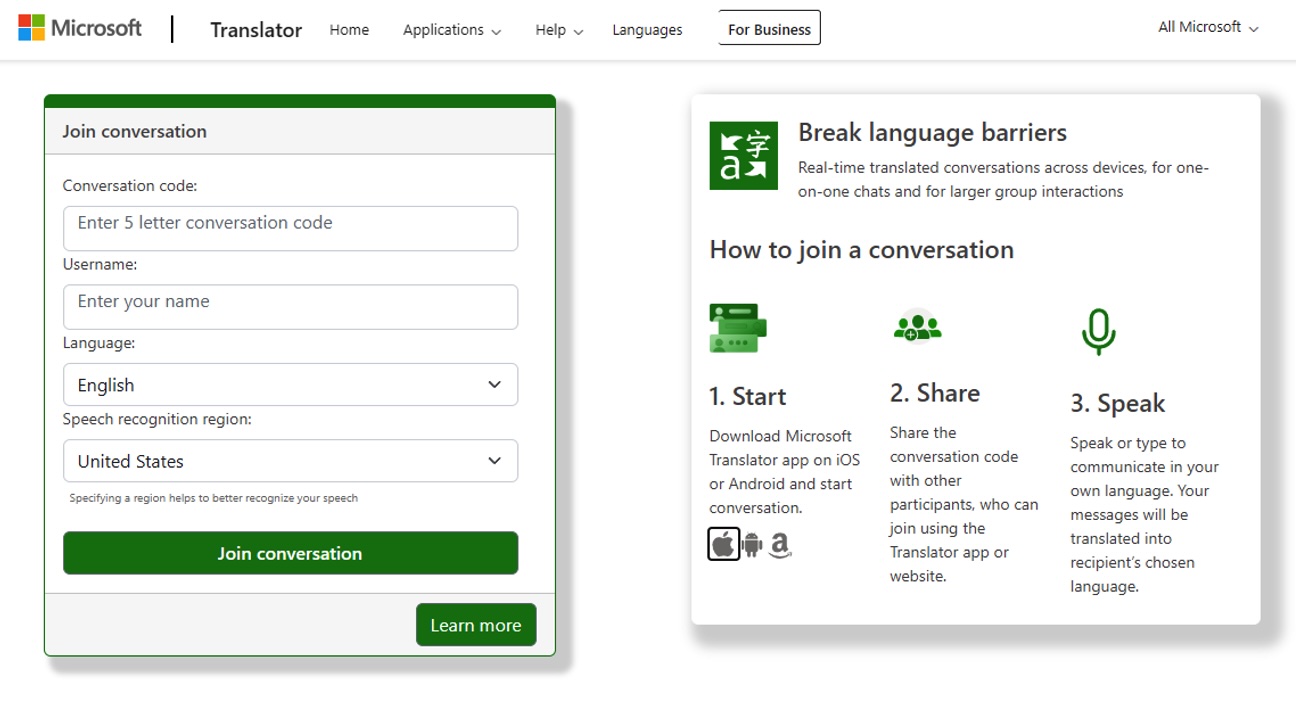Viewport: 1296px width, 709px height.
Task: Click the devices icon above Start step
Action: point(737,326)
